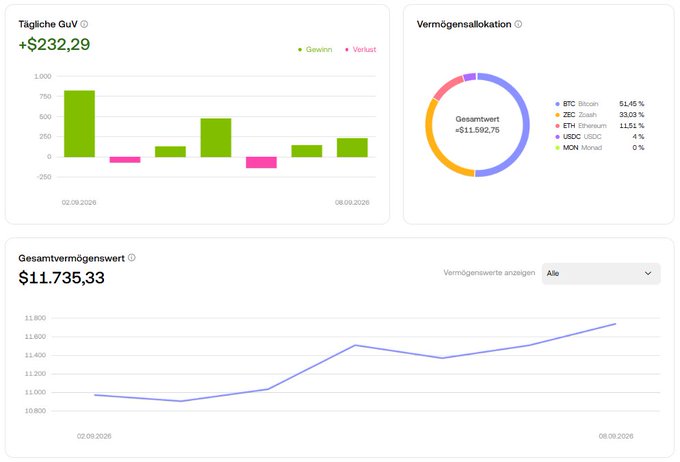
Task: Click the line chart endpoint at 08.09.2026
Action: (615, 324)
